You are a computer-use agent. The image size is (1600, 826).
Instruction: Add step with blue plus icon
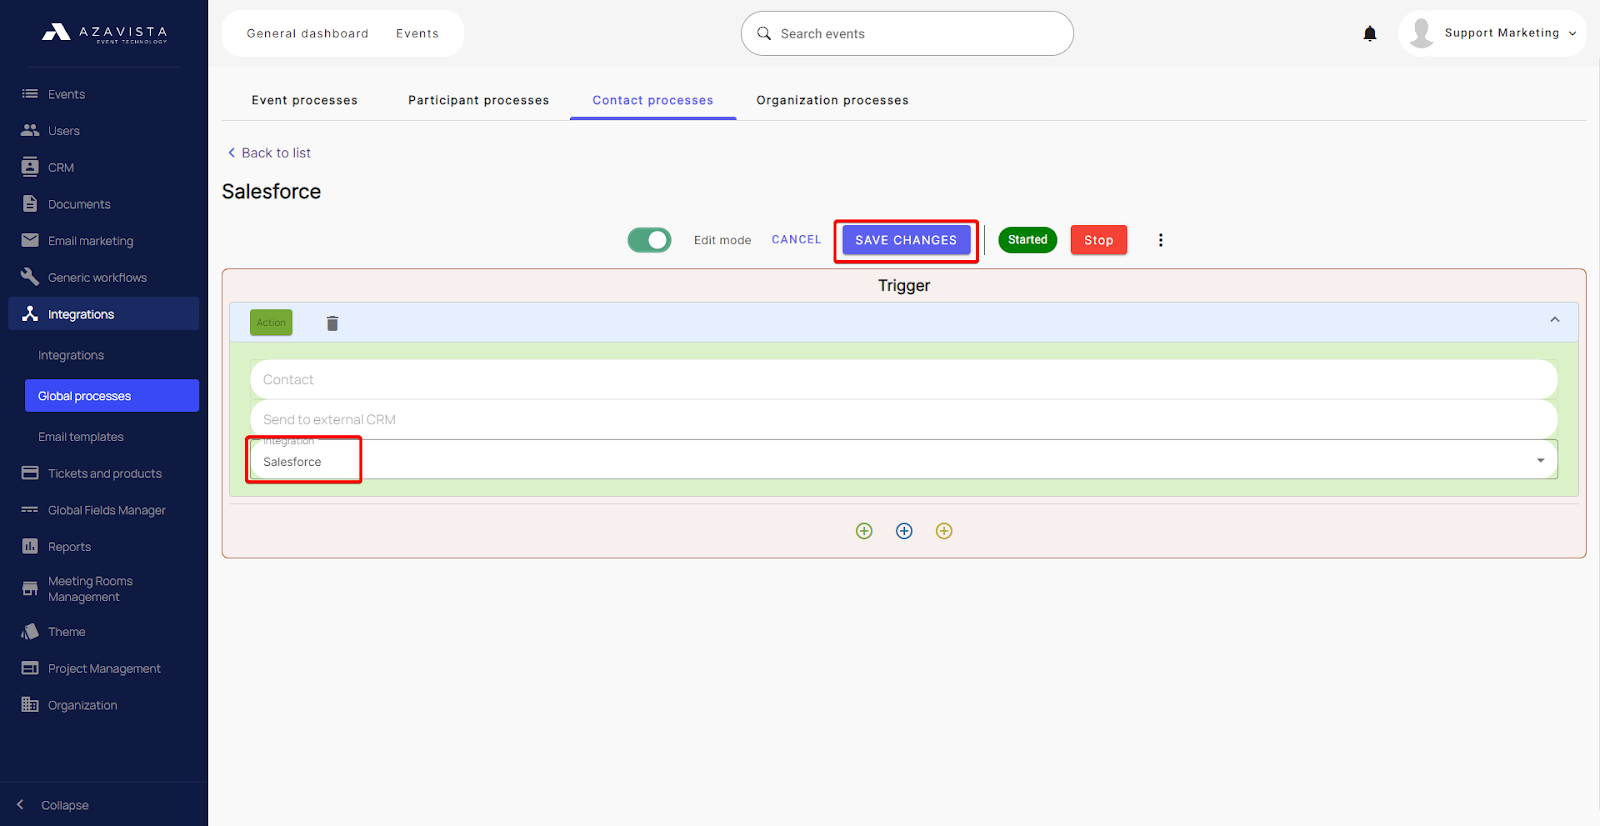click(904, 531)
